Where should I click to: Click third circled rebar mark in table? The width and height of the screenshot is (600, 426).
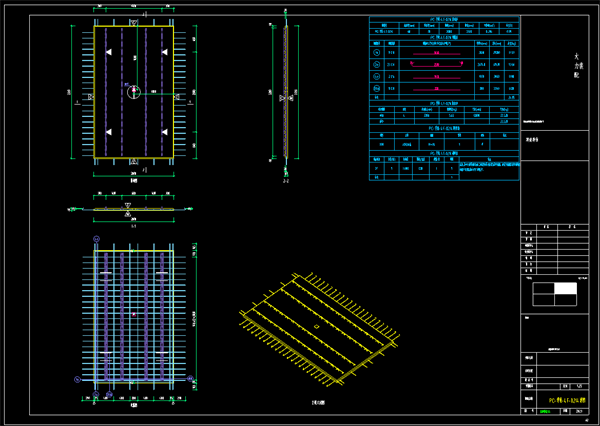pyautogui.click(x=377, y=77)
